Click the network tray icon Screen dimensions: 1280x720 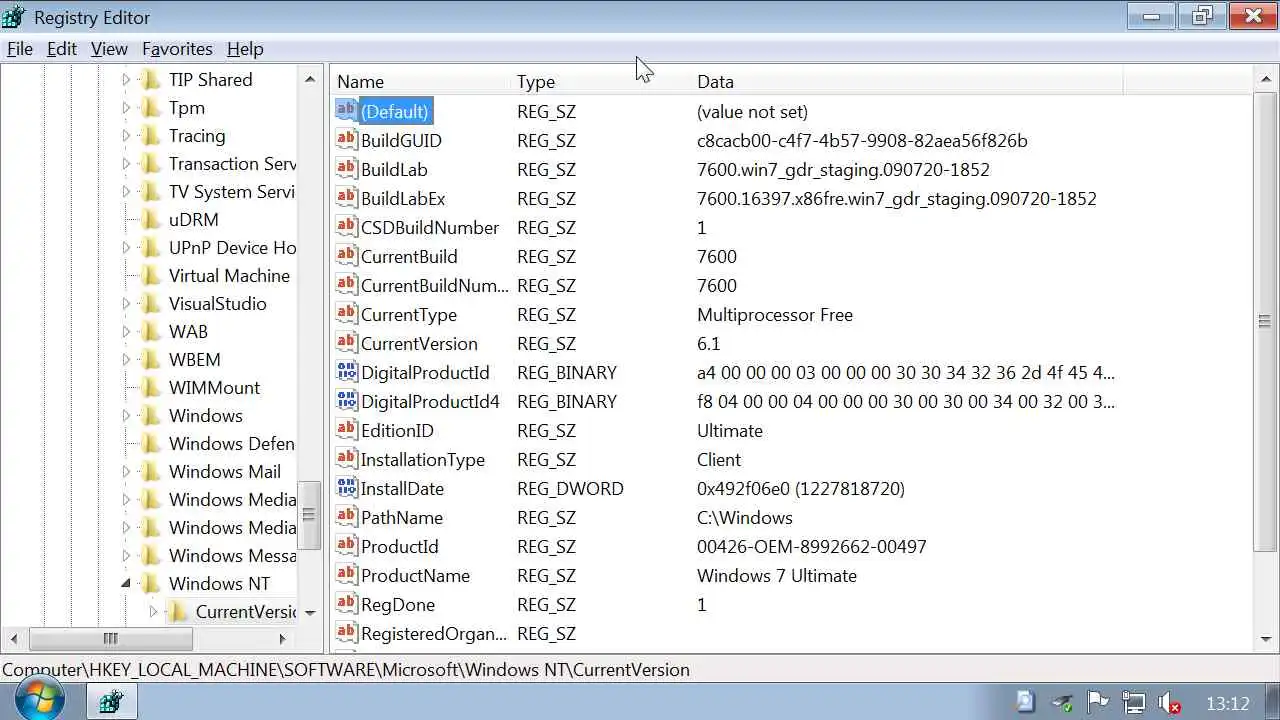[1132, 703]
